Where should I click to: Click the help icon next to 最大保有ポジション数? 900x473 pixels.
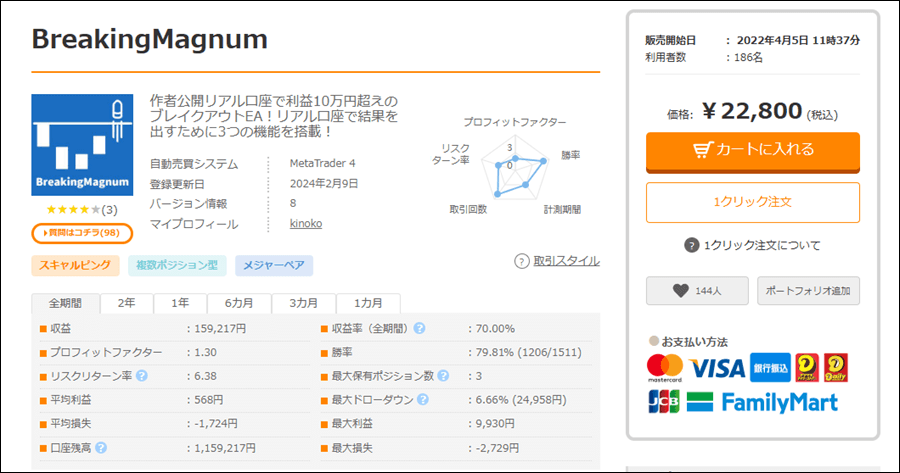(x=443, y=375)
